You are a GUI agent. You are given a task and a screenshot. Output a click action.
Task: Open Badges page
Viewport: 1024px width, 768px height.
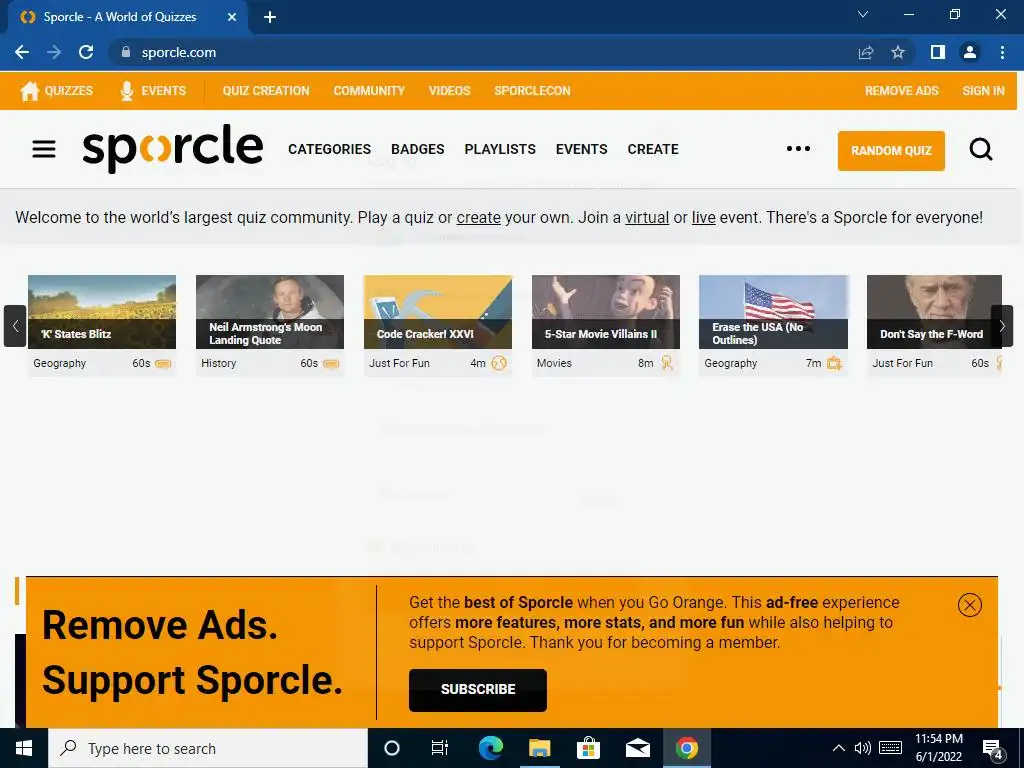point(417,149)
